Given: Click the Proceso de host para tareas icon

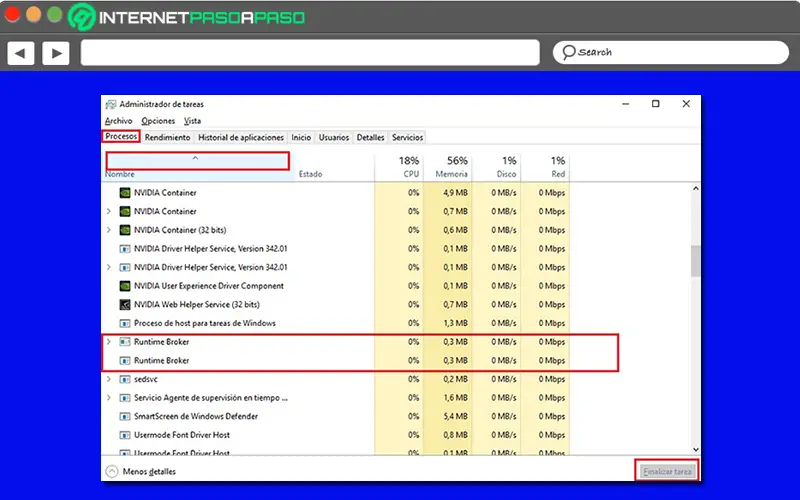Looking at the screenshot, I should tap(124, 323).
